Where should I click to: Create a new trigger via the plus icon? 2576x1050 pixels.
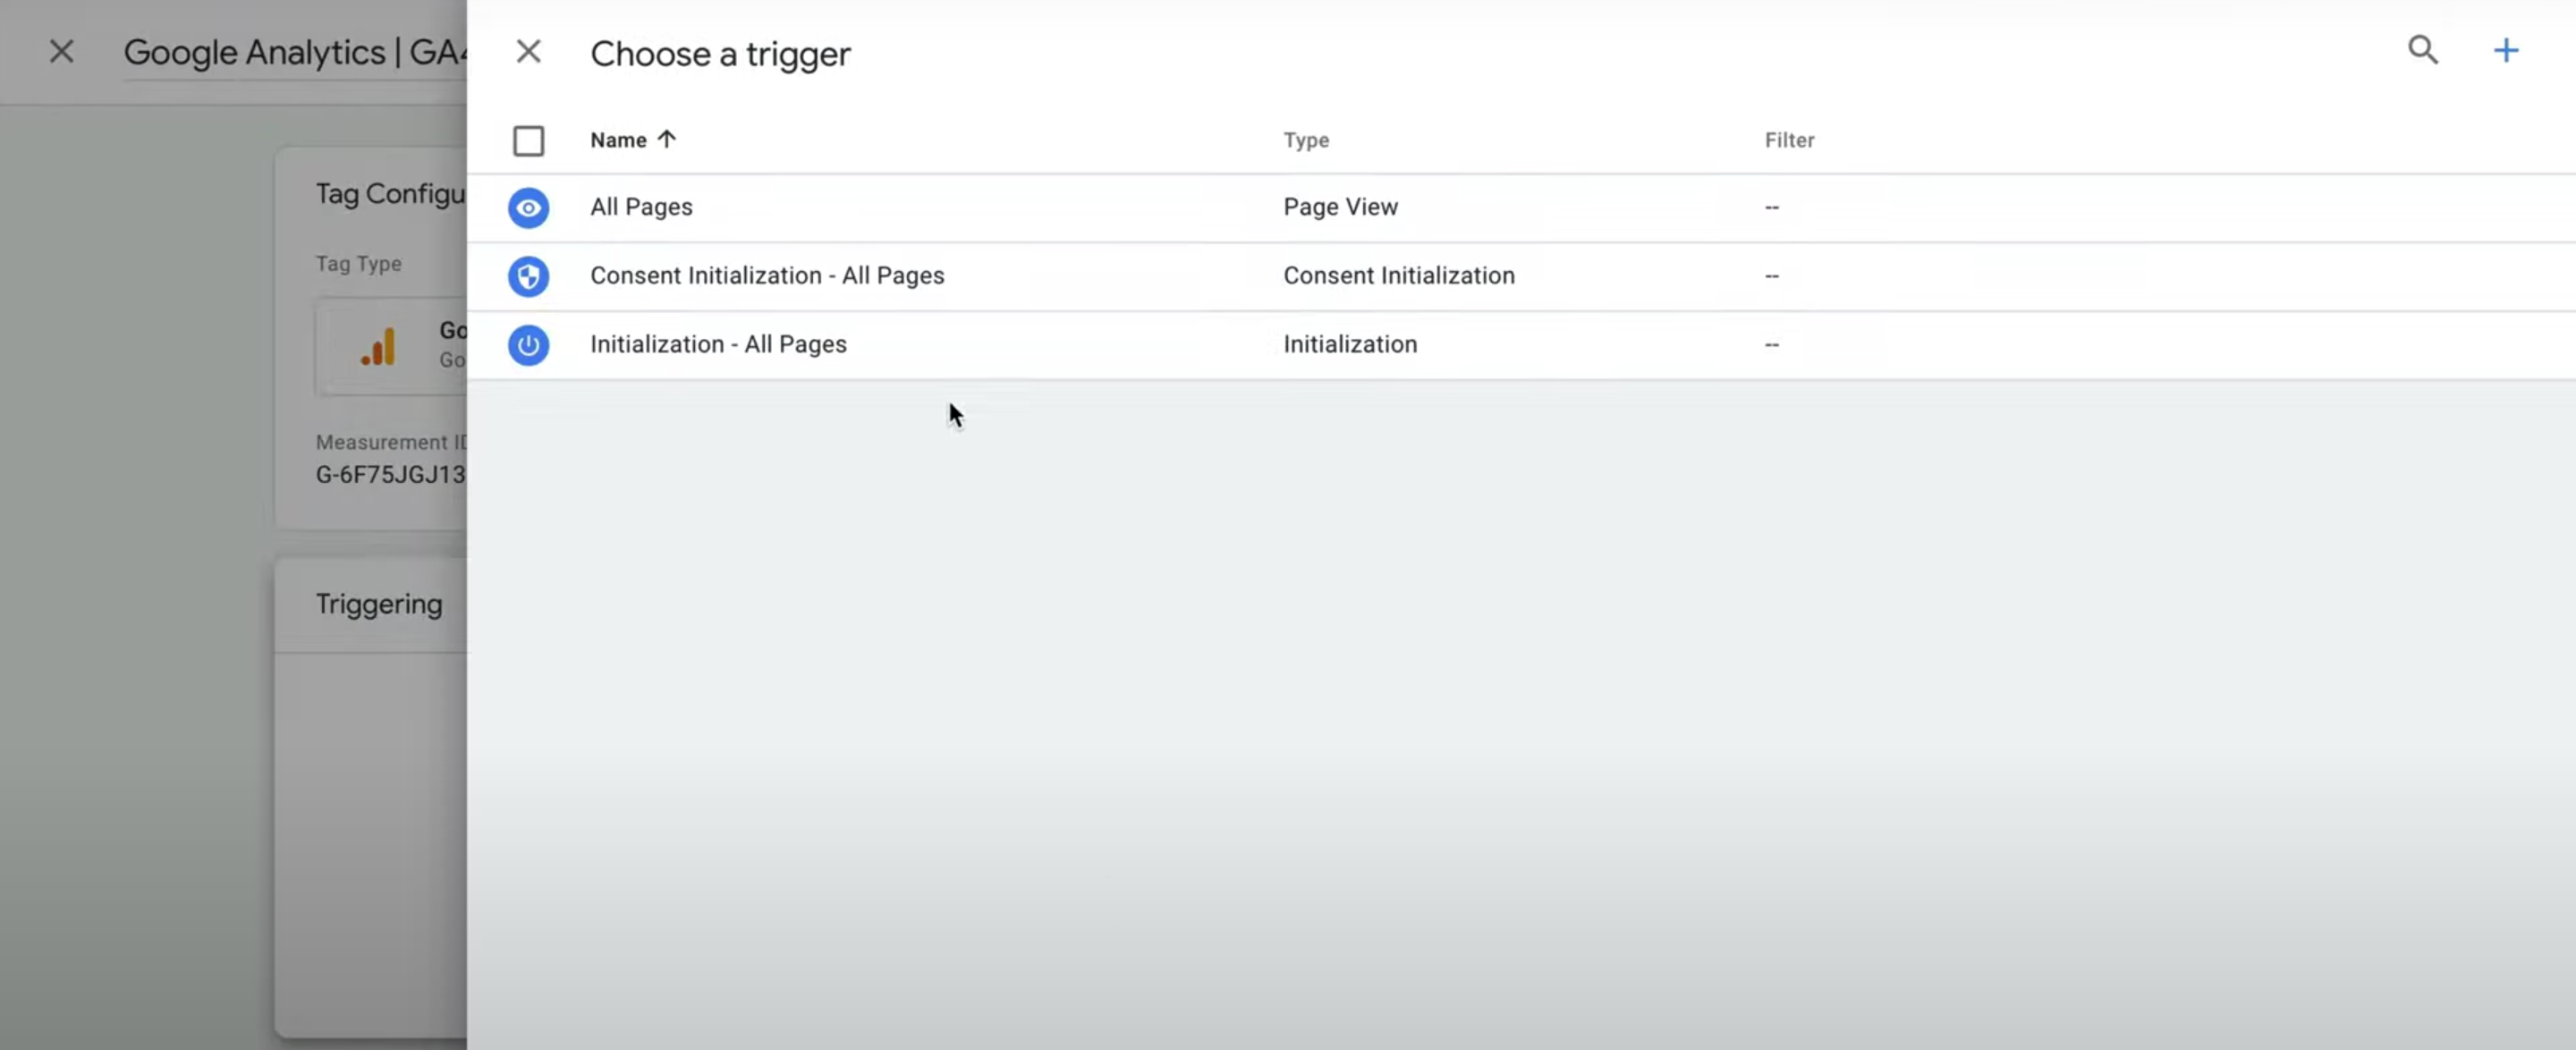[x=2506, y=50]
